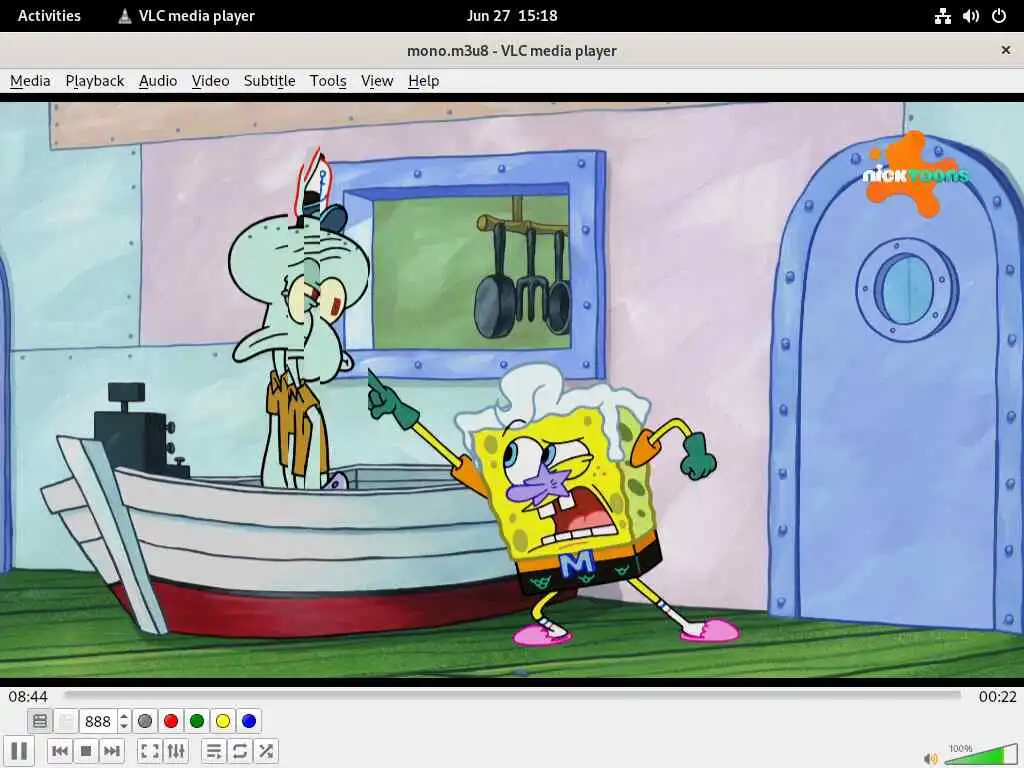1024x768 pixels.
Task: Toggle remaining time display 00:22
Action: coord(997,696)
